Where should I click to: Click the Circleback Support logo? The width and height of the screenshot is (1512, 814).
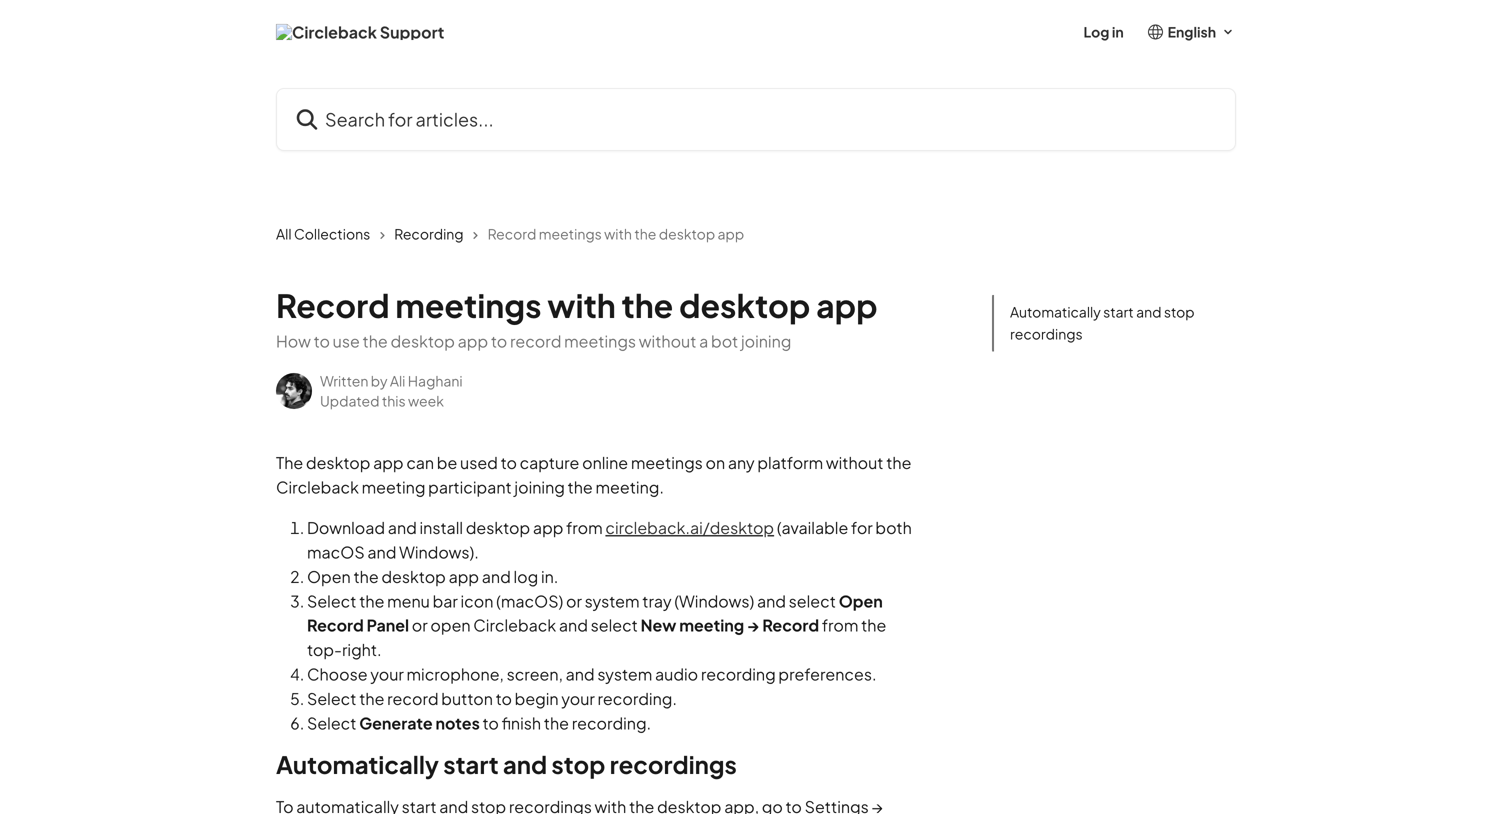[x=360, y=32]
